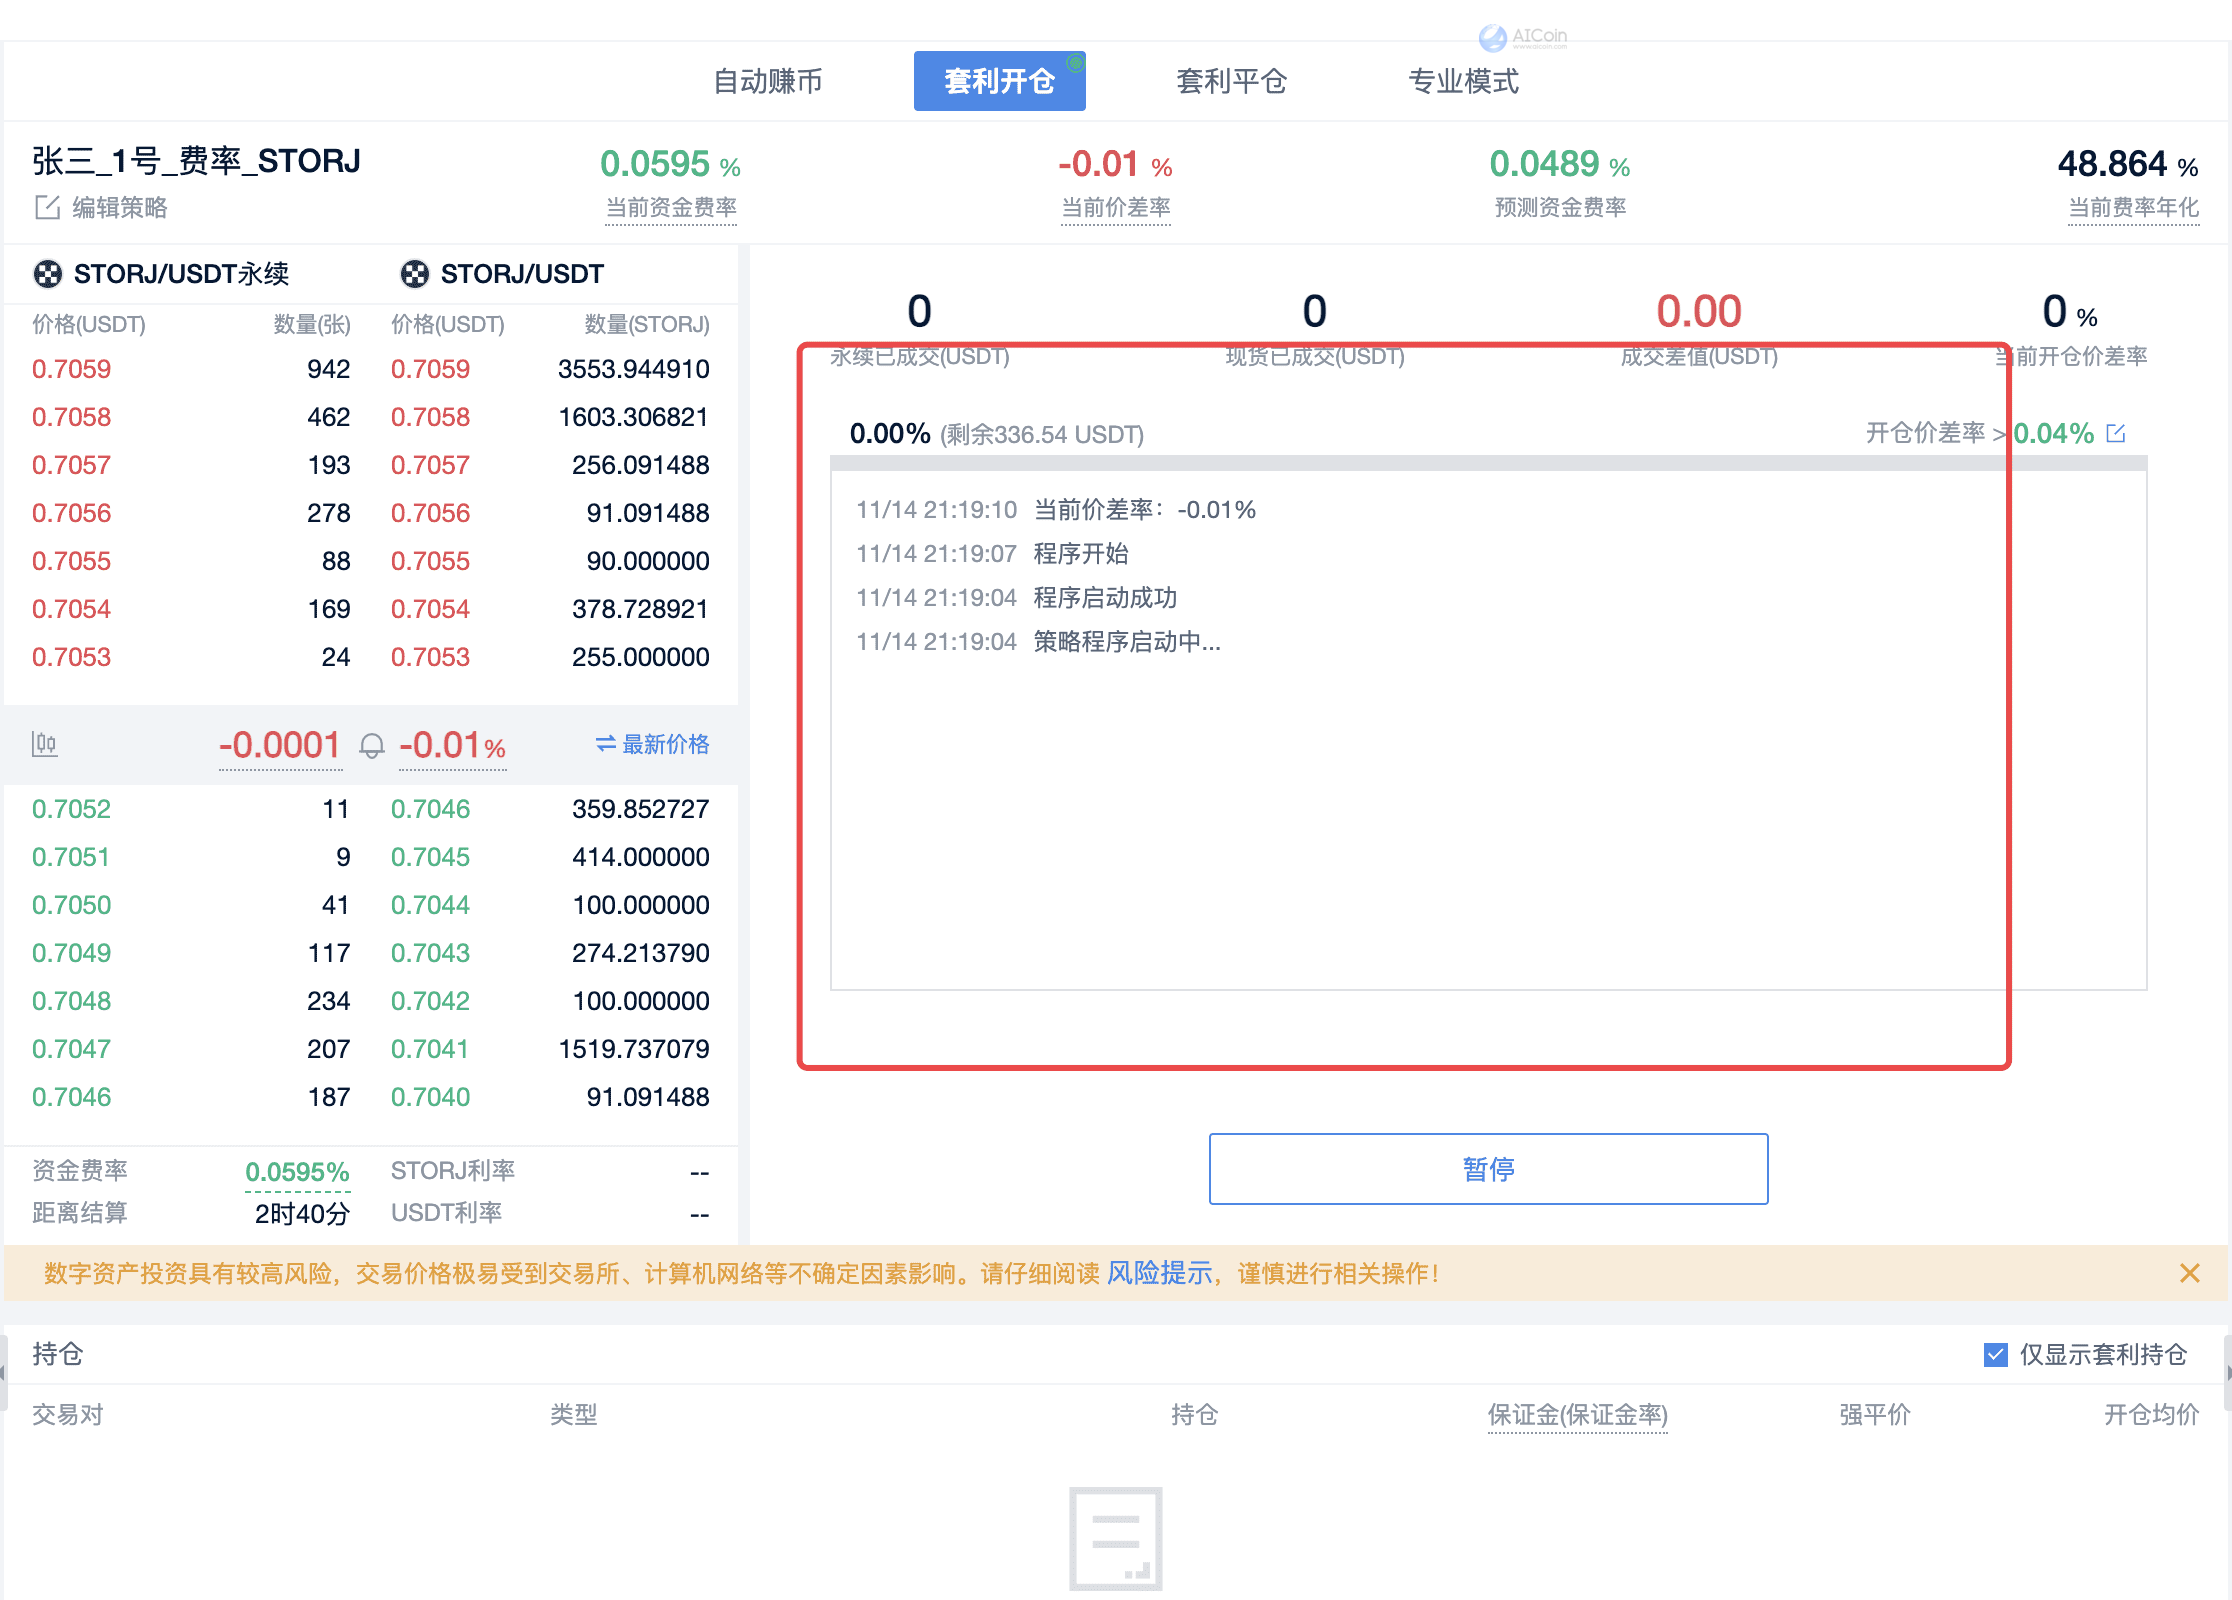This screenshot has width=2232, height=1600.
Task: Click perpetual ask price 0.7058 with quantity 462
Action: tap(71, 417)
